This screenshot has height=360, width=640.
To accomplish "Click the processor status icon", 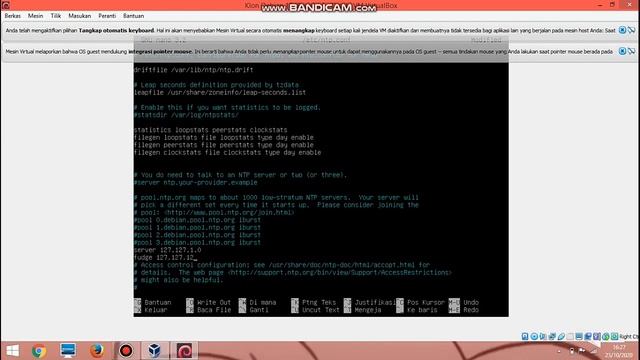I will [597, 336].
